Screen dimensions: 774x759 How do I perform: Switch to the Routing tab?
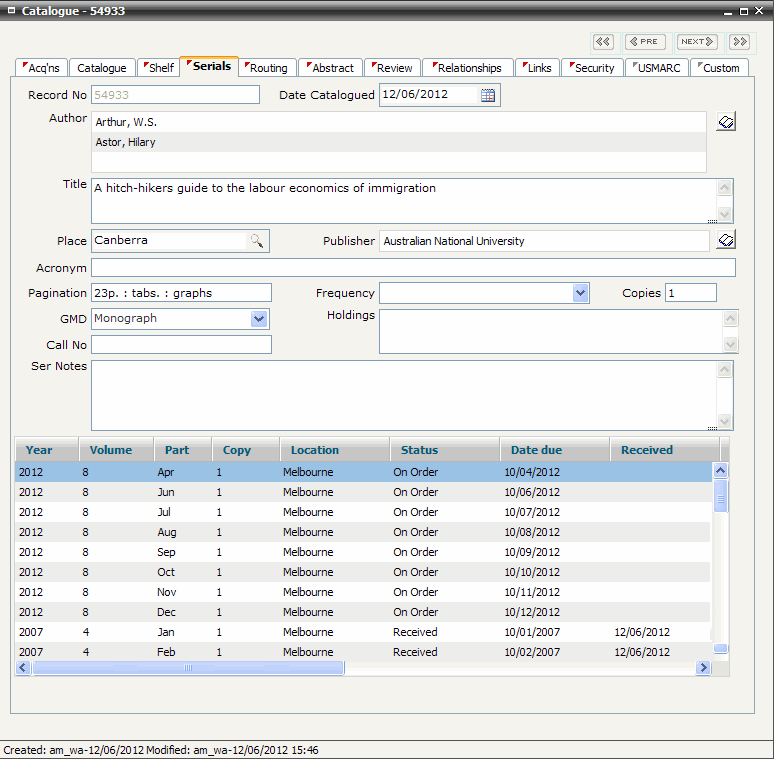pyautogui.click(x=268, y=68)
